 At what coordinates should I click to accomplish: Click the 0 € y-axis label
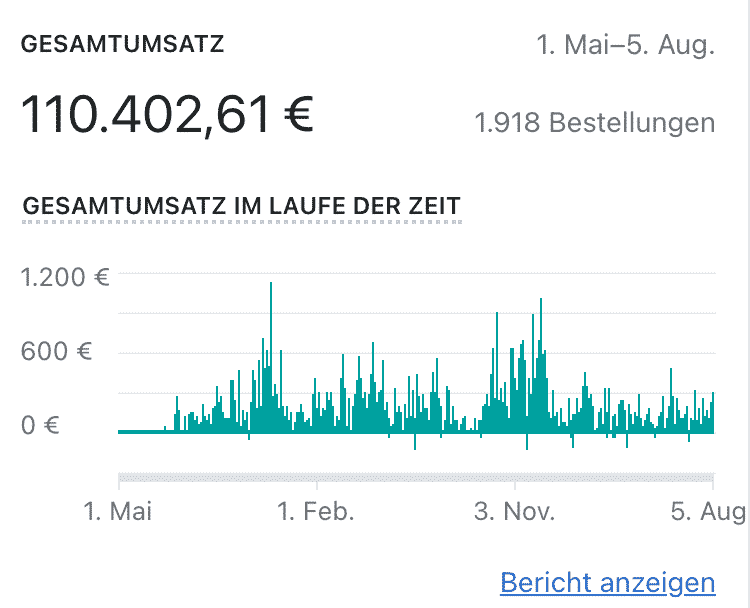pos(40,425)
